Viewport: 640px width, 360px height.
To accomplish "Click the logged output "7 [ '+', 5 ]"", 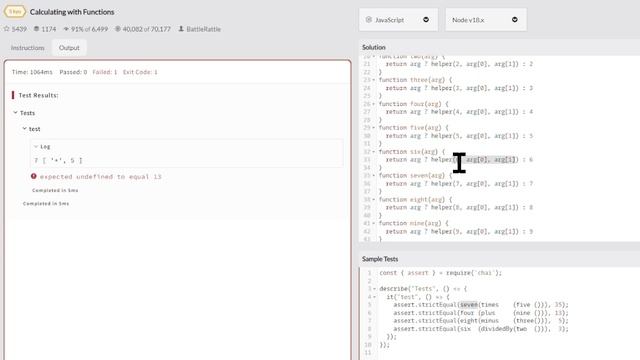I will point(58,160).
